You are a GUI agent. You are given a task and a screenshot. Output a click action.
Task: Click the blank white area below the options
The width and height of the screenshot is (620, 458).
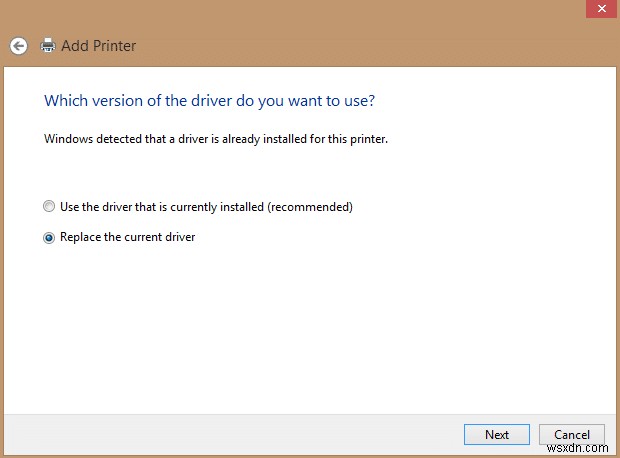point(310,330)
